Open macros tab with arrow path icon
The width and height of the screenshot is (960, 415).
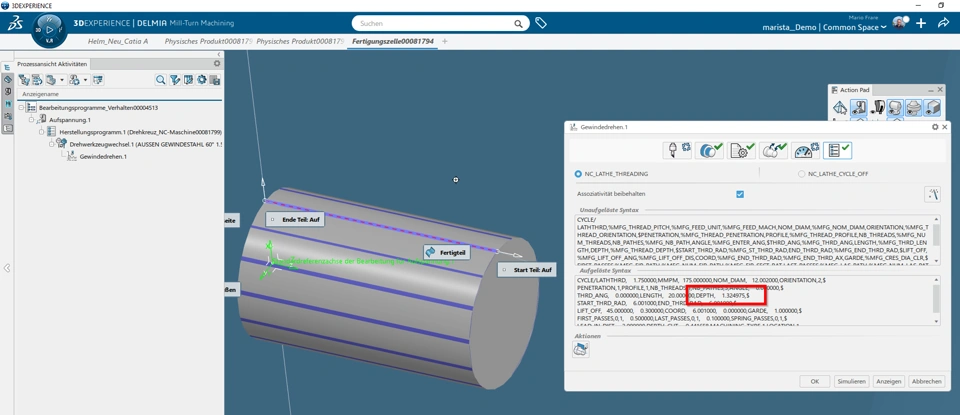point(774,151)
